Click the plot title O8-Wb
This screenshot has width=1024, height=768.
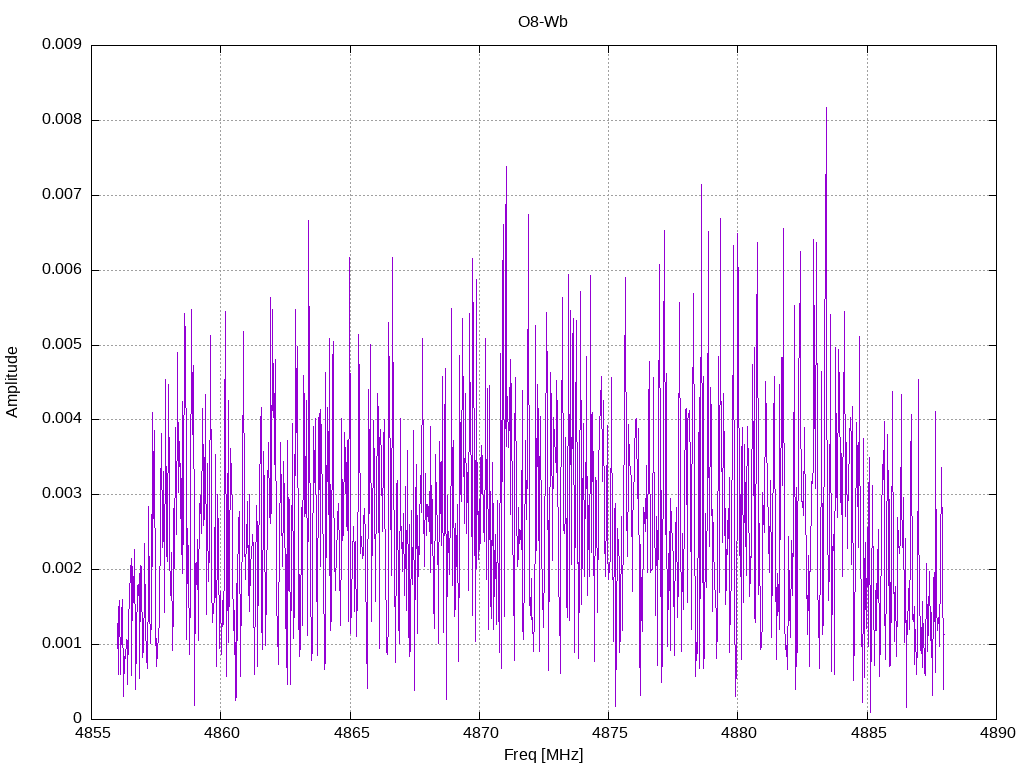[x=543, y=22]
